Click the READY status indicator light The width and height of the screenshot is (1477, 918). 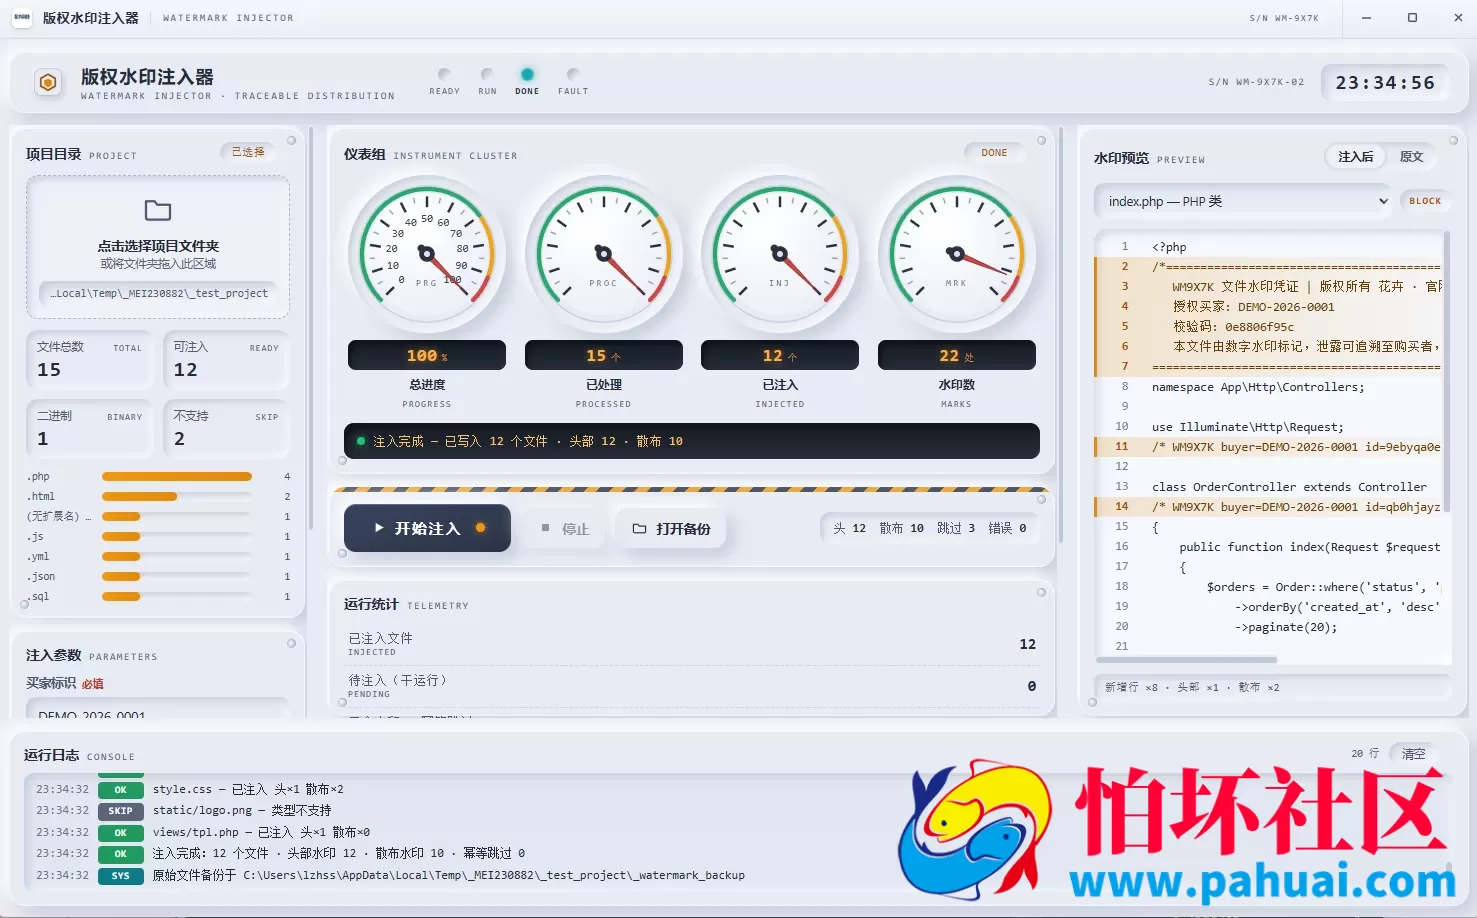444,74
